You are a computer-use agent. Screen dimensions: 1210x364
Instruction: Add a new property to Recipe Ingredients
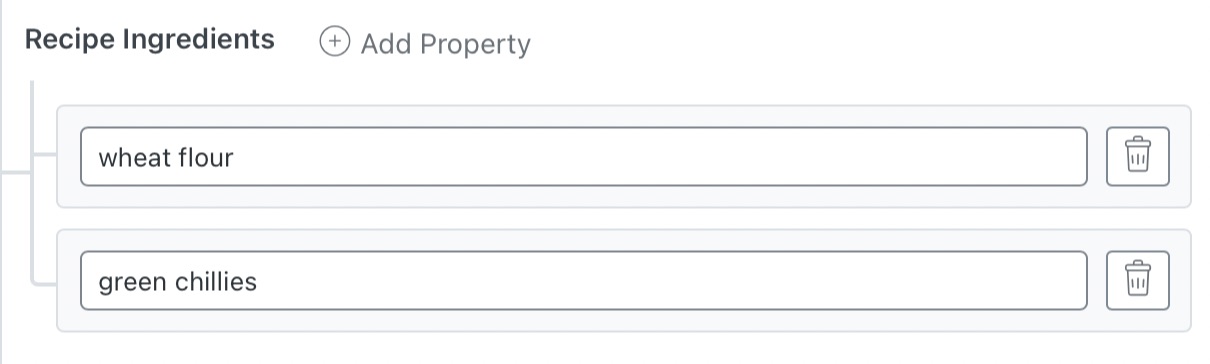(x=425, y=44)
